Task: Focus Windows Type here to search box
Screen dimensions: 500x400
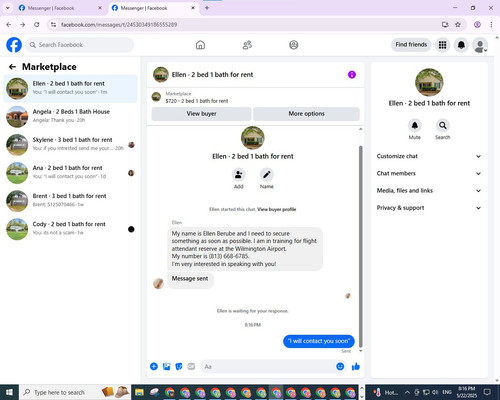Action: 76,392
